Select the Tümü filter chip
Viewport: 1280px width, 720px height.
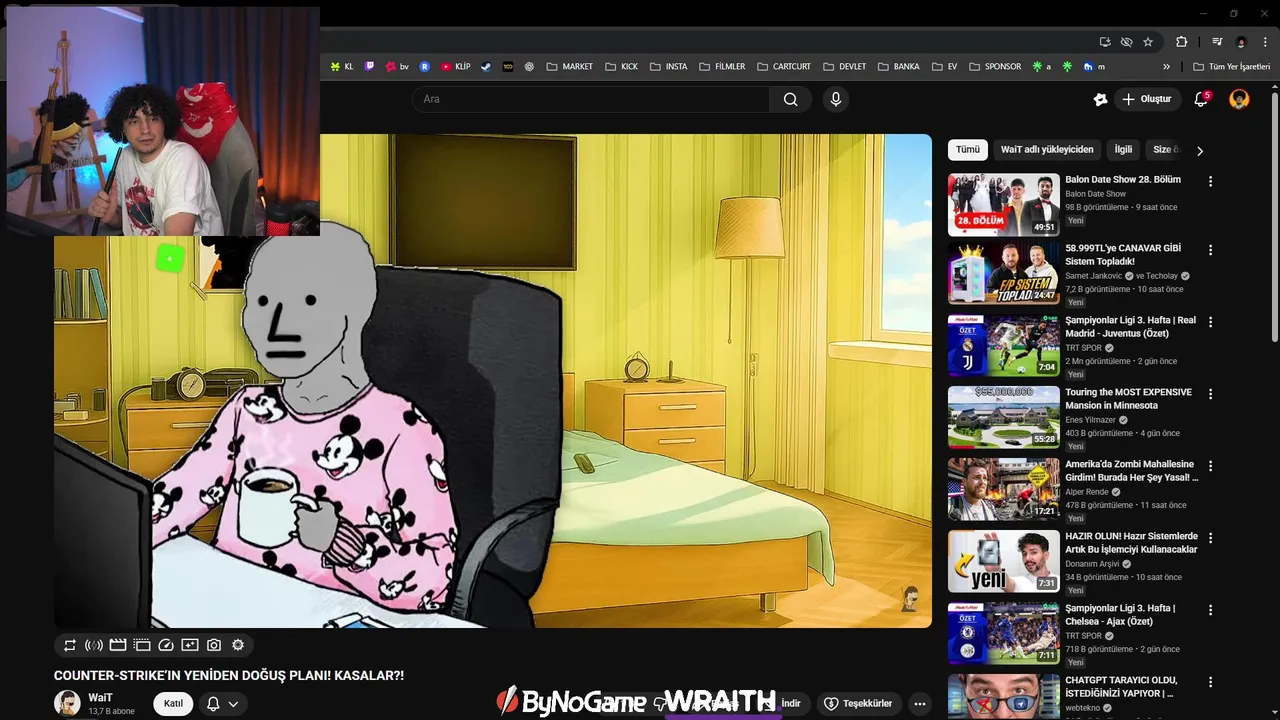pos(968,150)
